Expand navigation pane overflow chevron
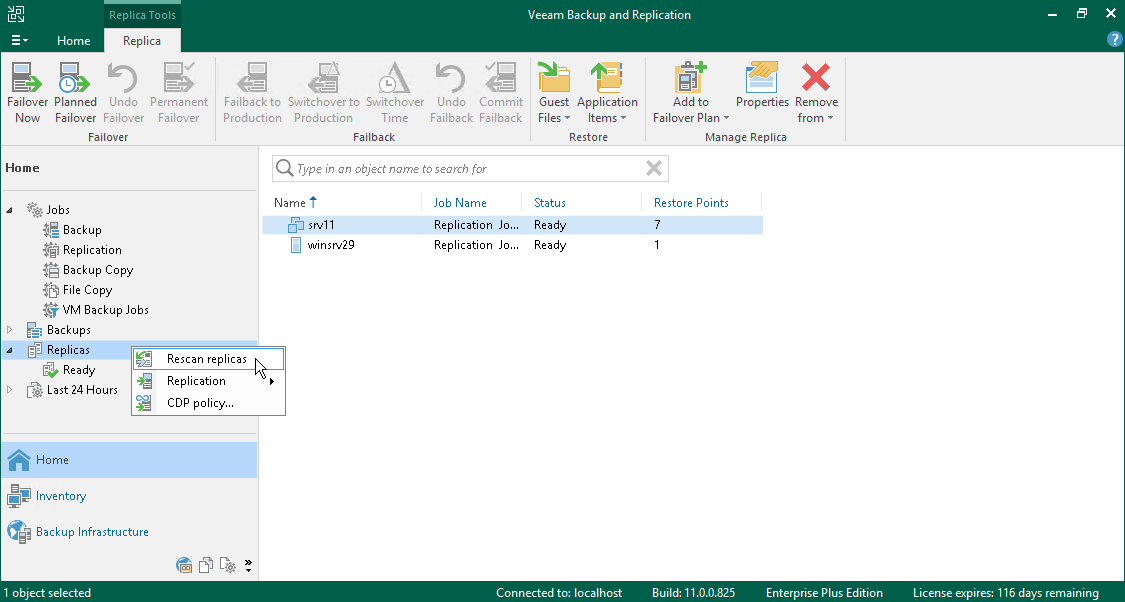The width and height of the screenshot is (1125, 602). tap(248, 565)
